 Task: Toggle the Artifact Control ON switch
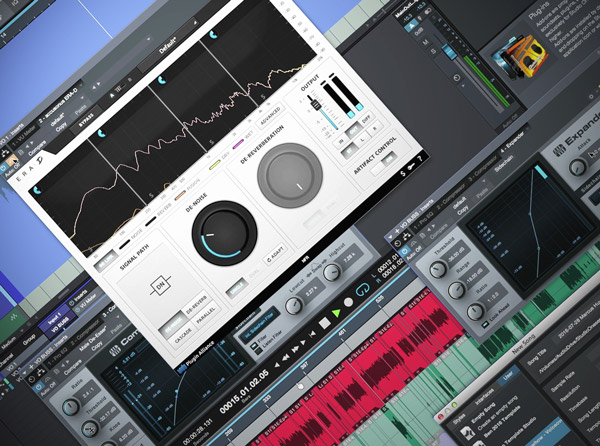click(x=389, y=158)
